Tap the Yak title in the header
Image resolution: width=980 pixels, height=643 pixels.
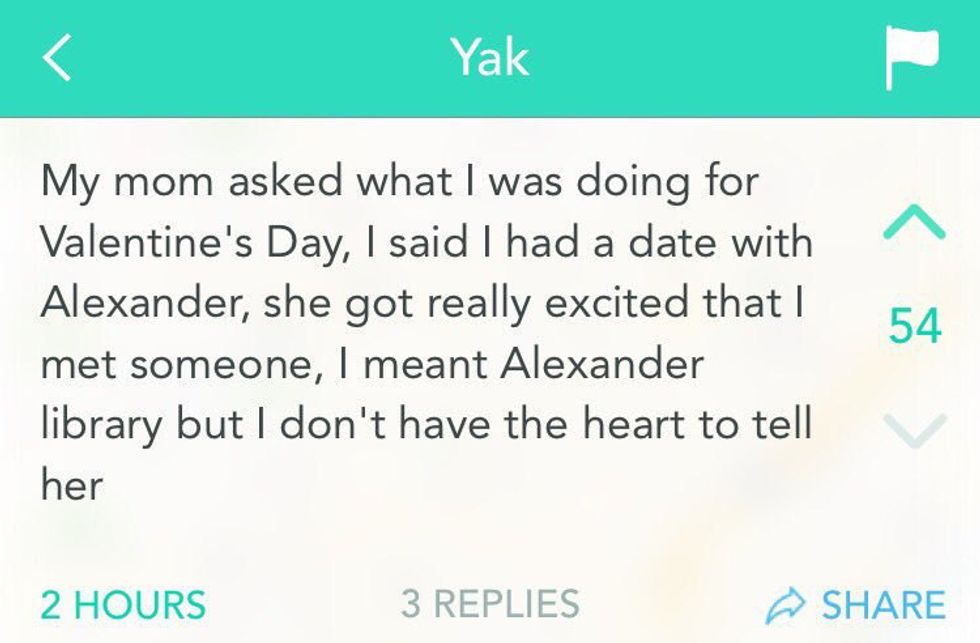pos(490,58)
